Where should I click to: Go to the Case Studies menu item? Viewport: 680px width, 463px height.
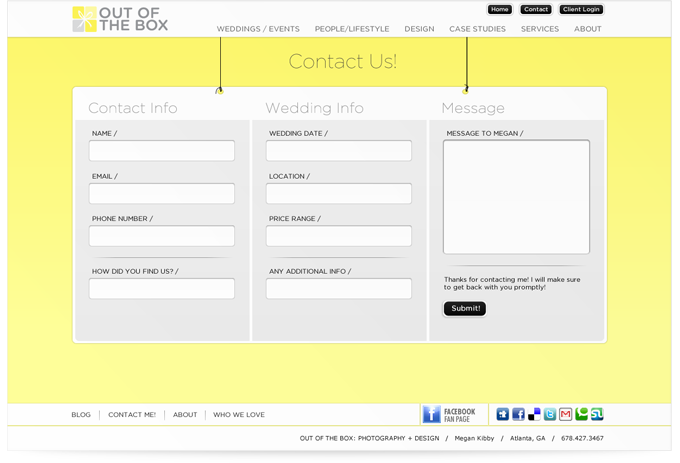pos(477,29)
